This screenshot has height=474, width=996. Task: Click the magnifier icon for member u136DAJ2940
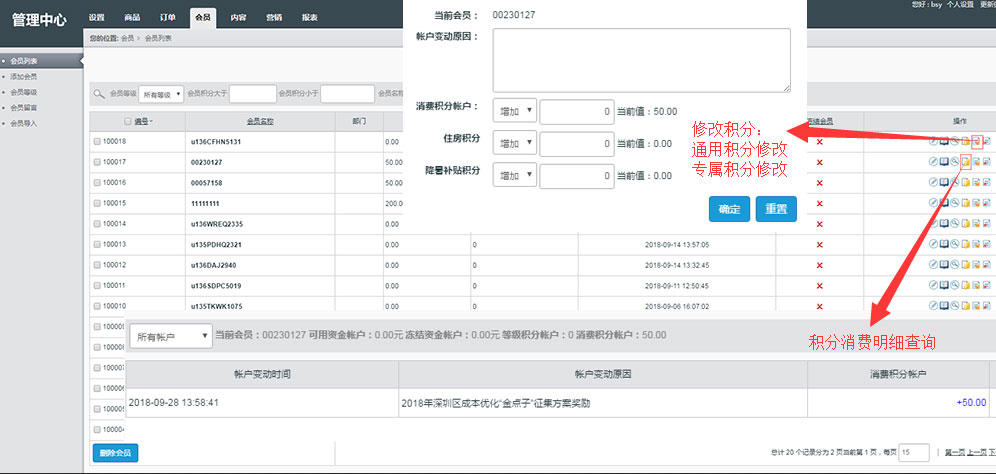955,265
